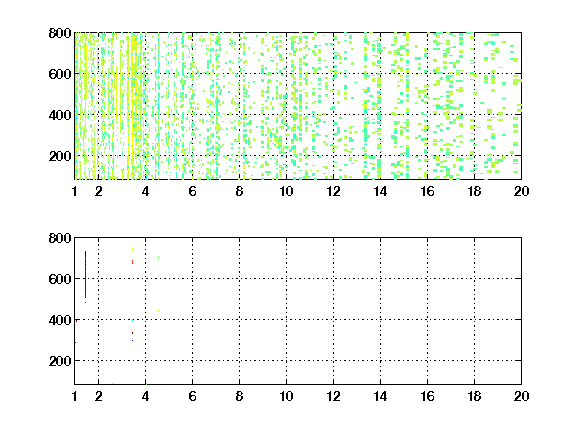Click the dark red dot near 330 in bottom plot
Viewport: 576px width, 432px height.
pyautogui.click(x=132, y=333)
